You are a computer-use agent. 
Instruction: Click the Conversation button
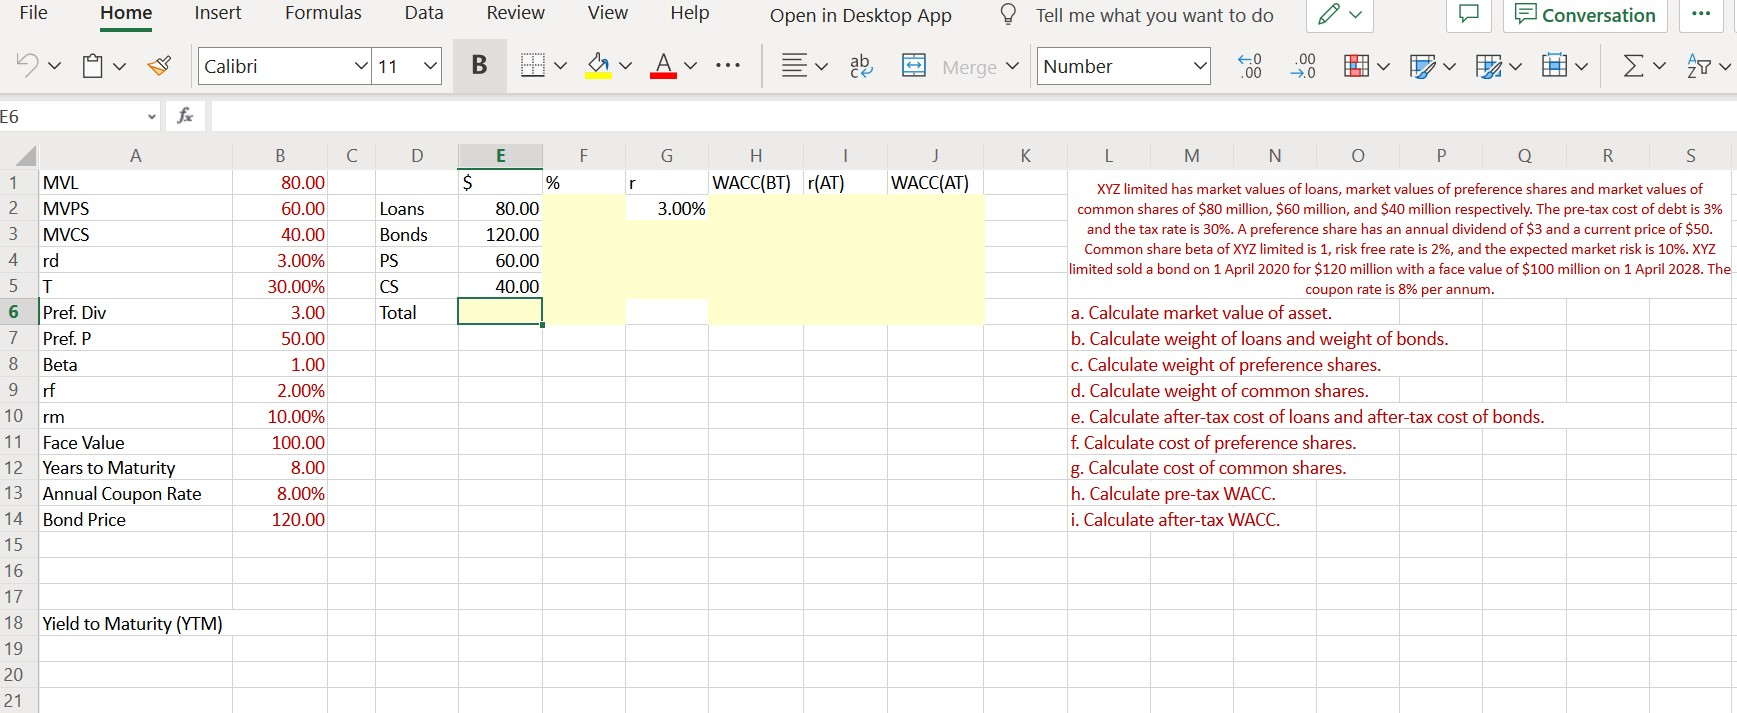click(x=1585, y=15)
